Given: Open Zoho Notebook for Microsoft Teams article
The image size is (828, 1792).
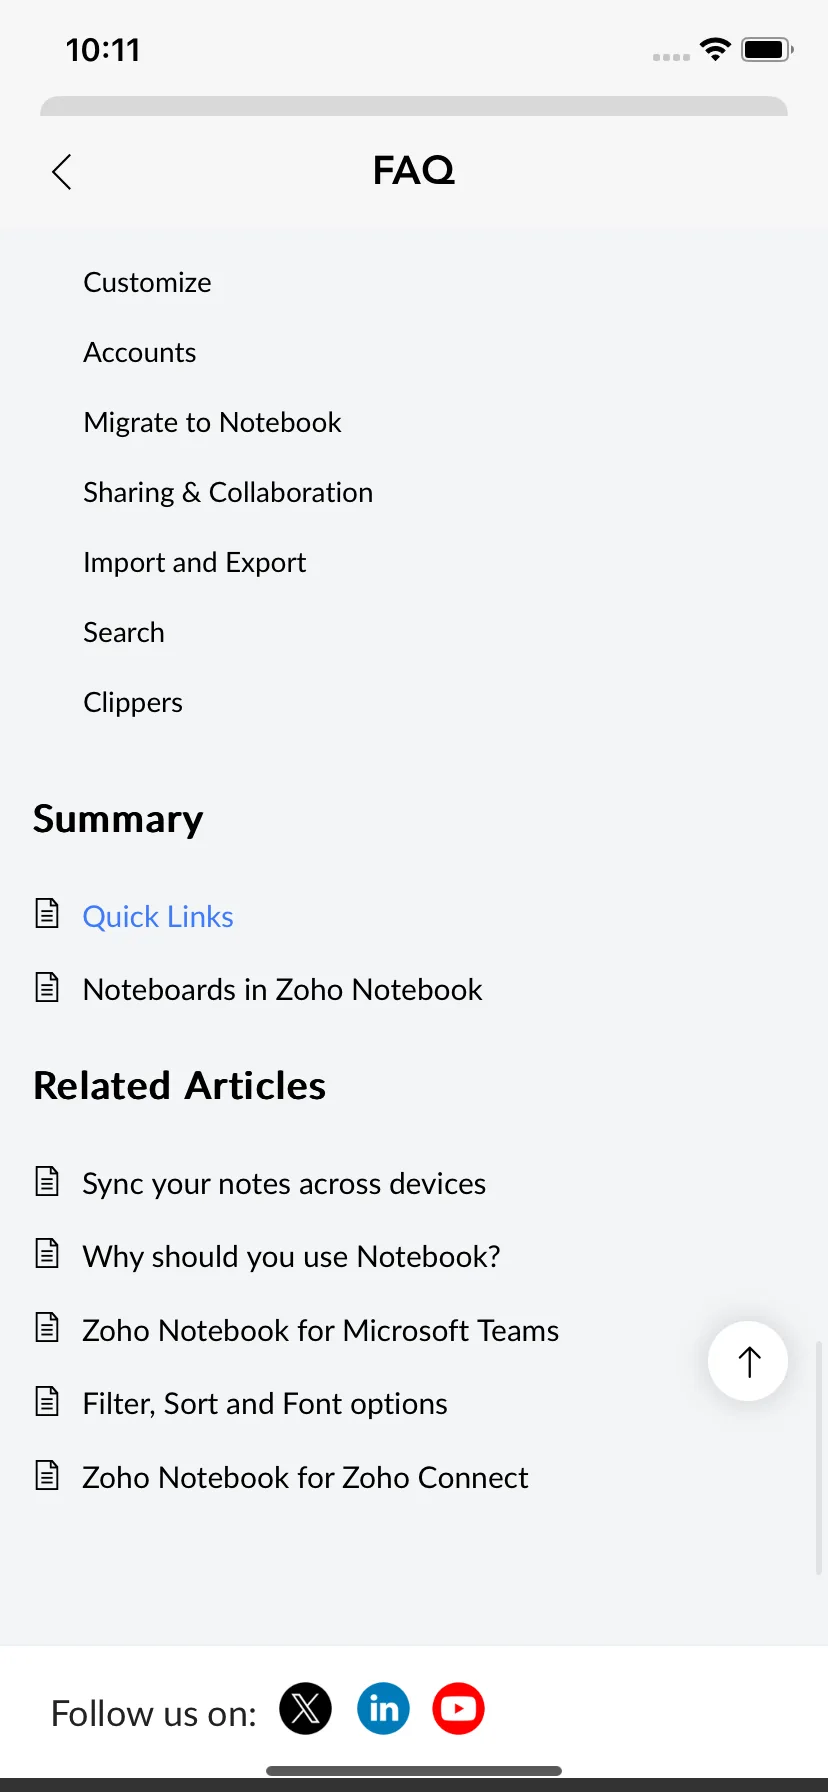Looking at the screenshot, I should point(320,1330).
